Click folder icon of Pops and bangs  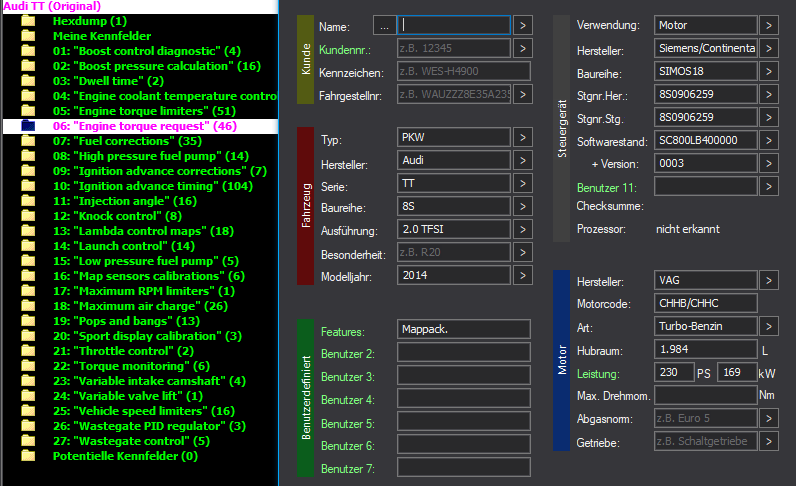coord(28,321)
